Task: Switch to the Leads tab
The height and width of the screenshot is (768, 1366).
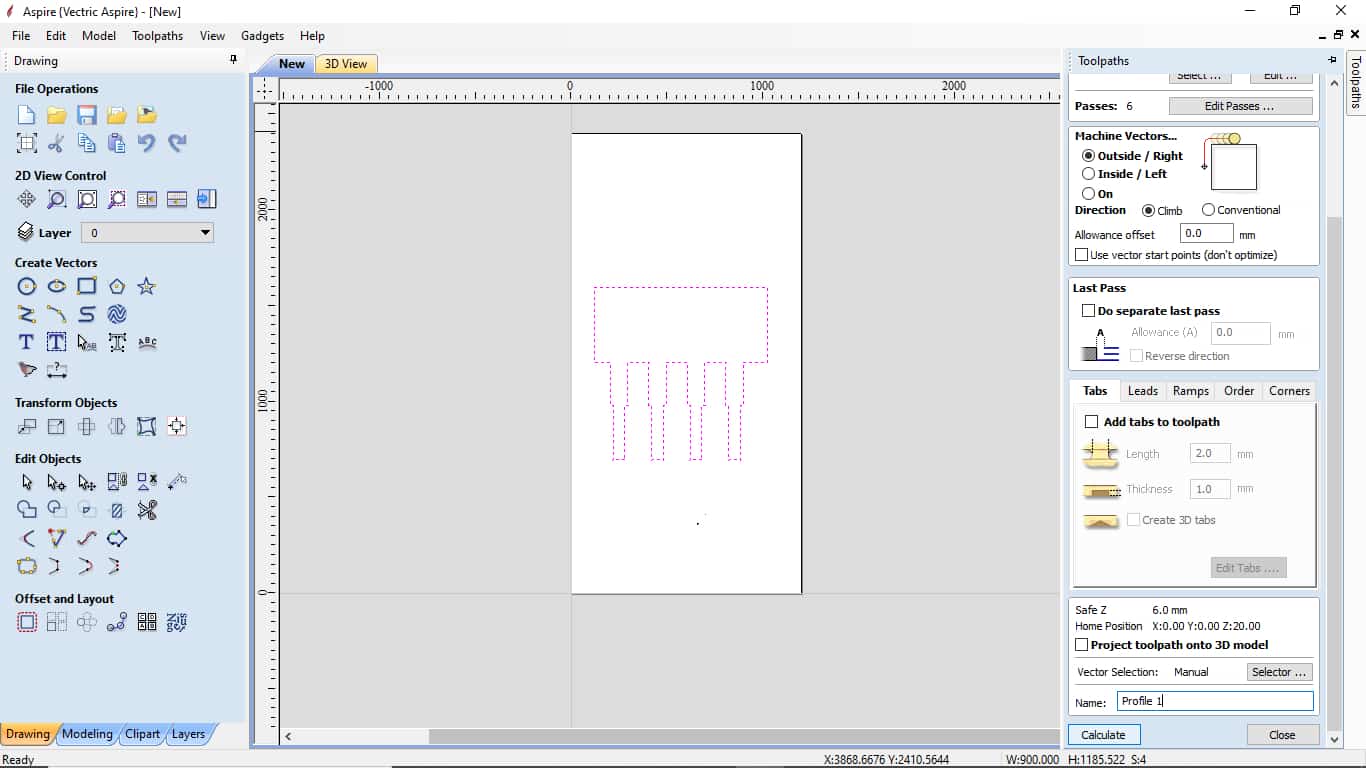Action: [x=1142, y=391]
